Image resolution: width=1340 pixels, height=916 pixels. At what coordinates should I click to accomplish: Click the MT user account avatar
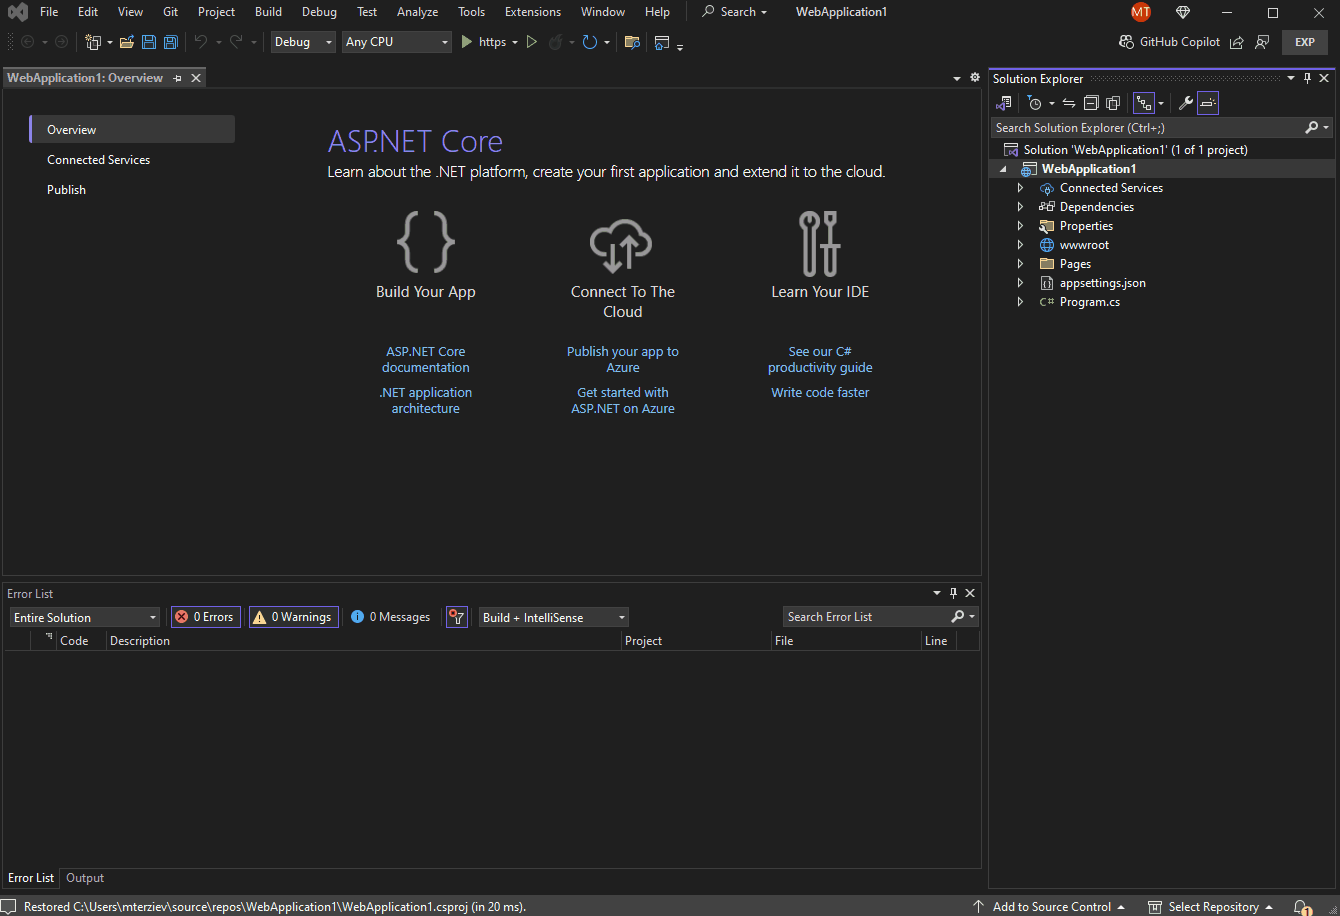(1141, 12)
